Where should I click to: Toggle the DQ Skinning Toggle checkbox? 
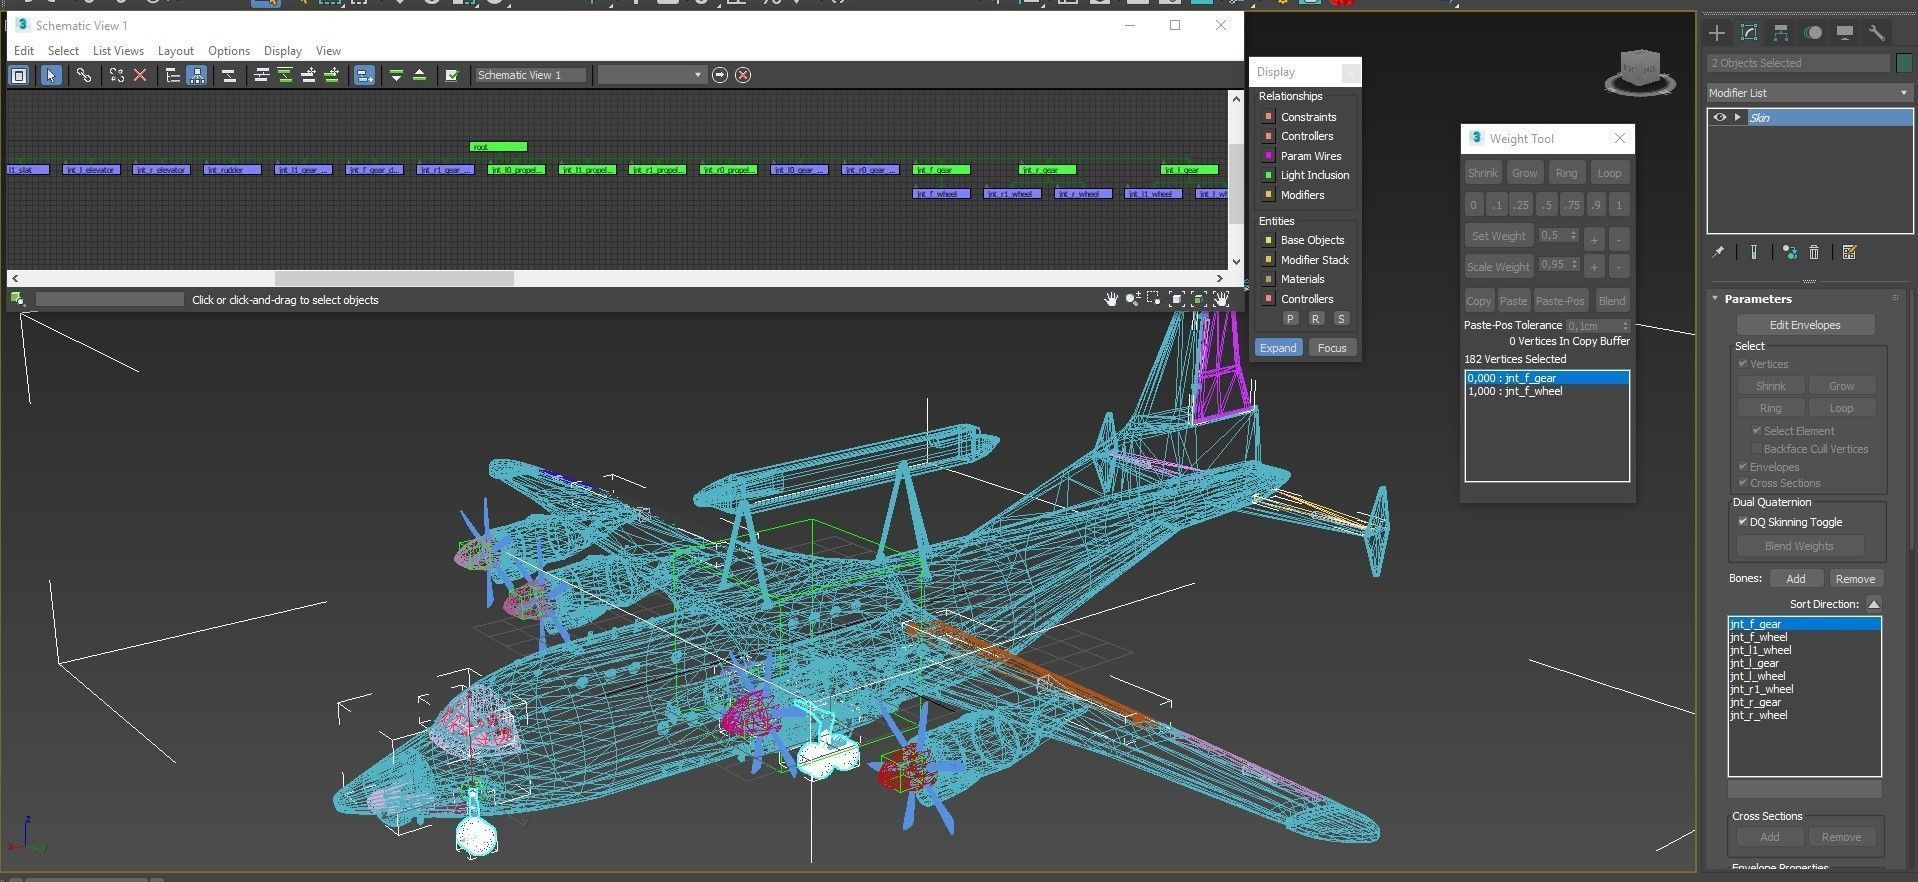click(1743, 522)
